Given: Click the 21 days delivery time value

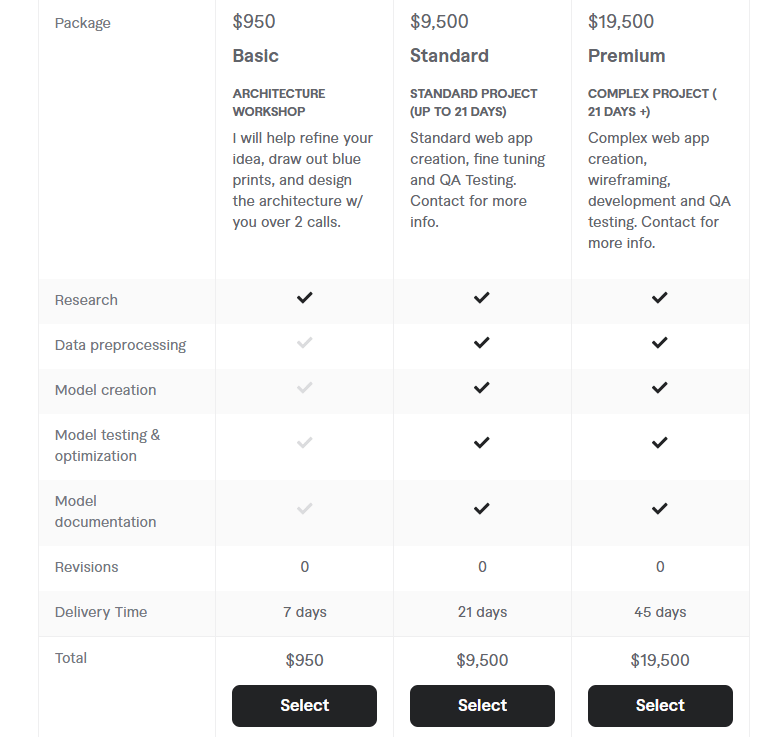Looking at the screenshot, I should pyautogui.click(x=482, y=612).
